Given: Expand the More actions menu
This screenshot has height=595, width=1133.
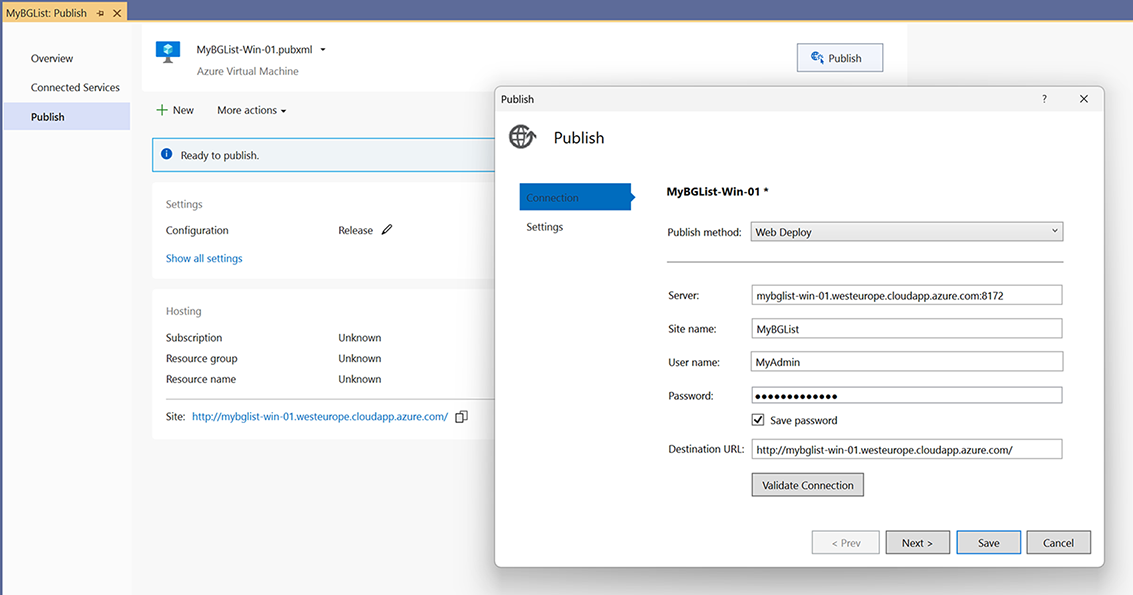Looking at the screenshot, I should pos(251,110).
